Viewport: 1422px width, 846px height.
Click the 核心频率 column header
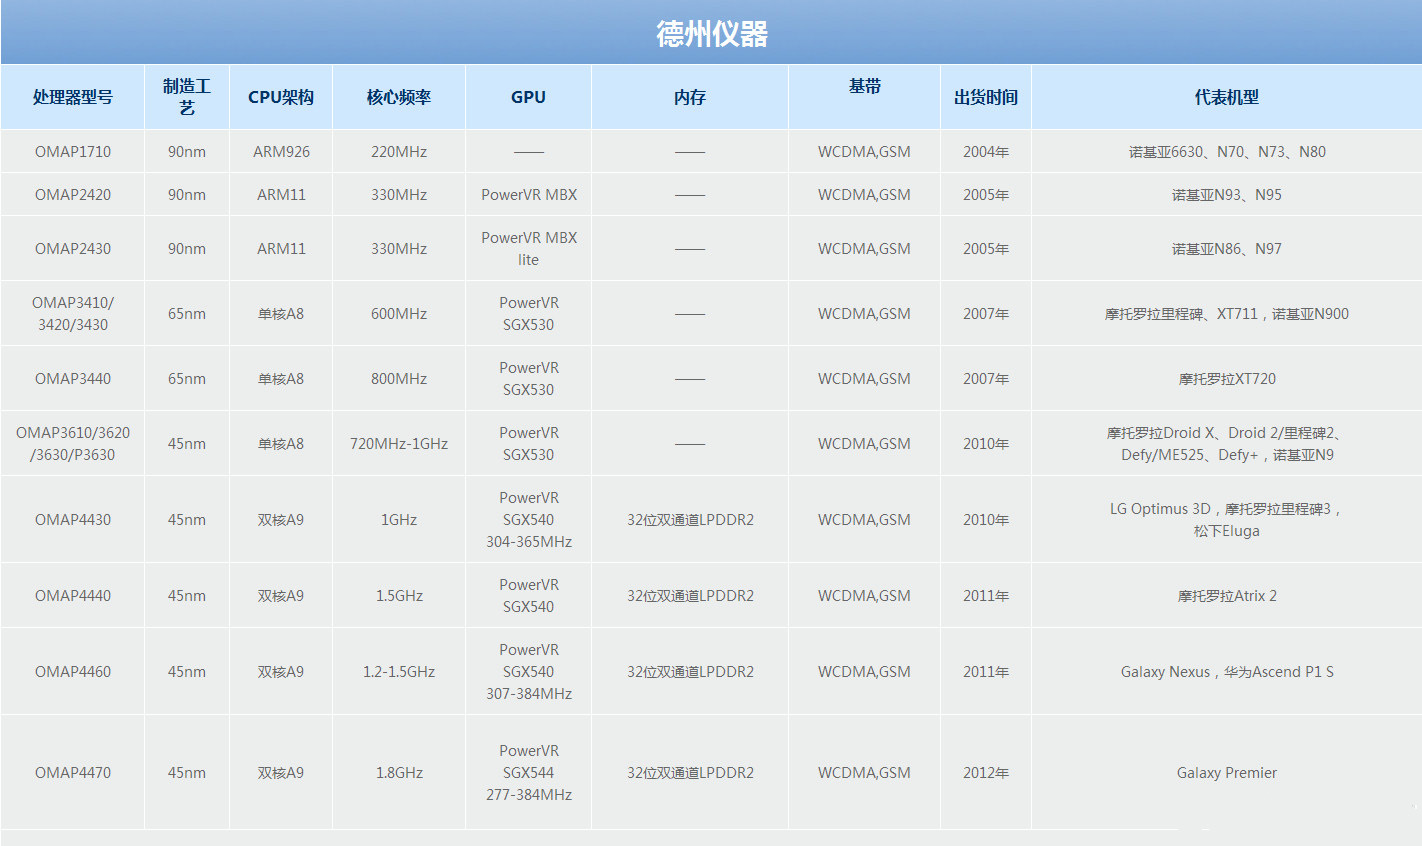point(399,97)
